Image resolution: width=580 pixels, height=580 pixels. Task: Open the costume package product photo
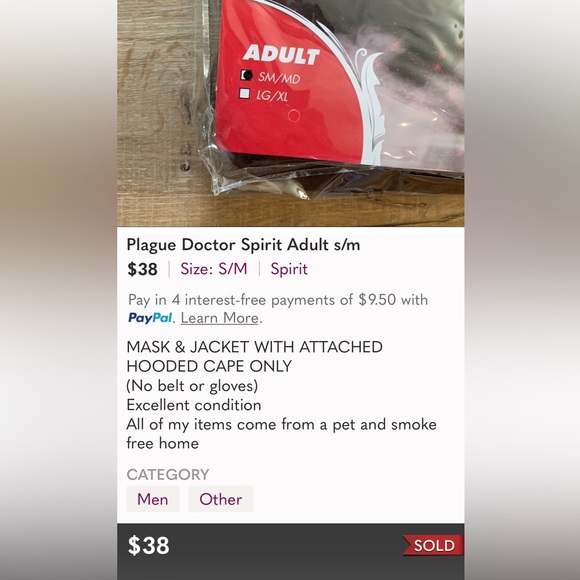click(291, 113)
